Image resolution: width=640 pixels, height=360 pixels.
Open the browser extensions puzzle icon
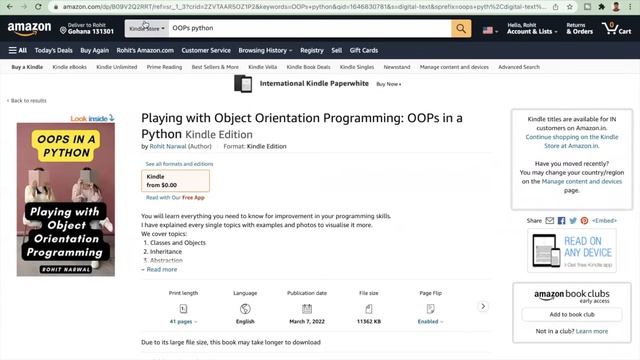click(x=601, y=7)
